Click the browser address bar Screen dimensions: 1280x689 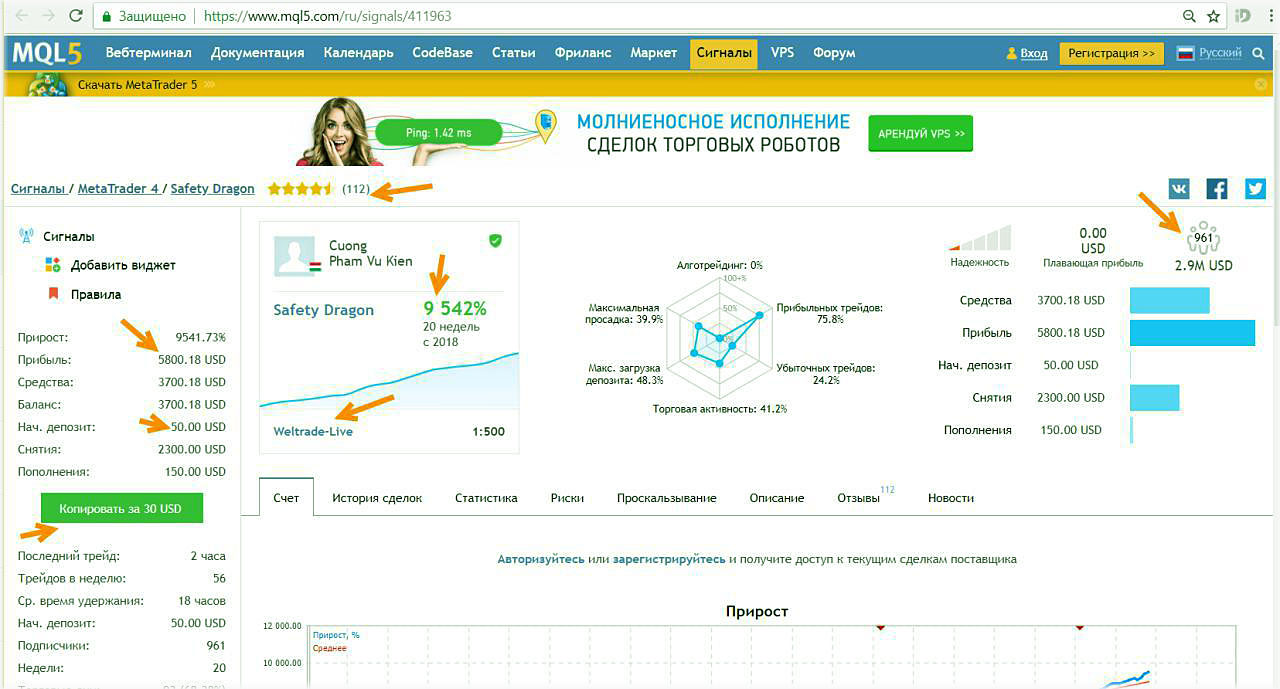640,16
